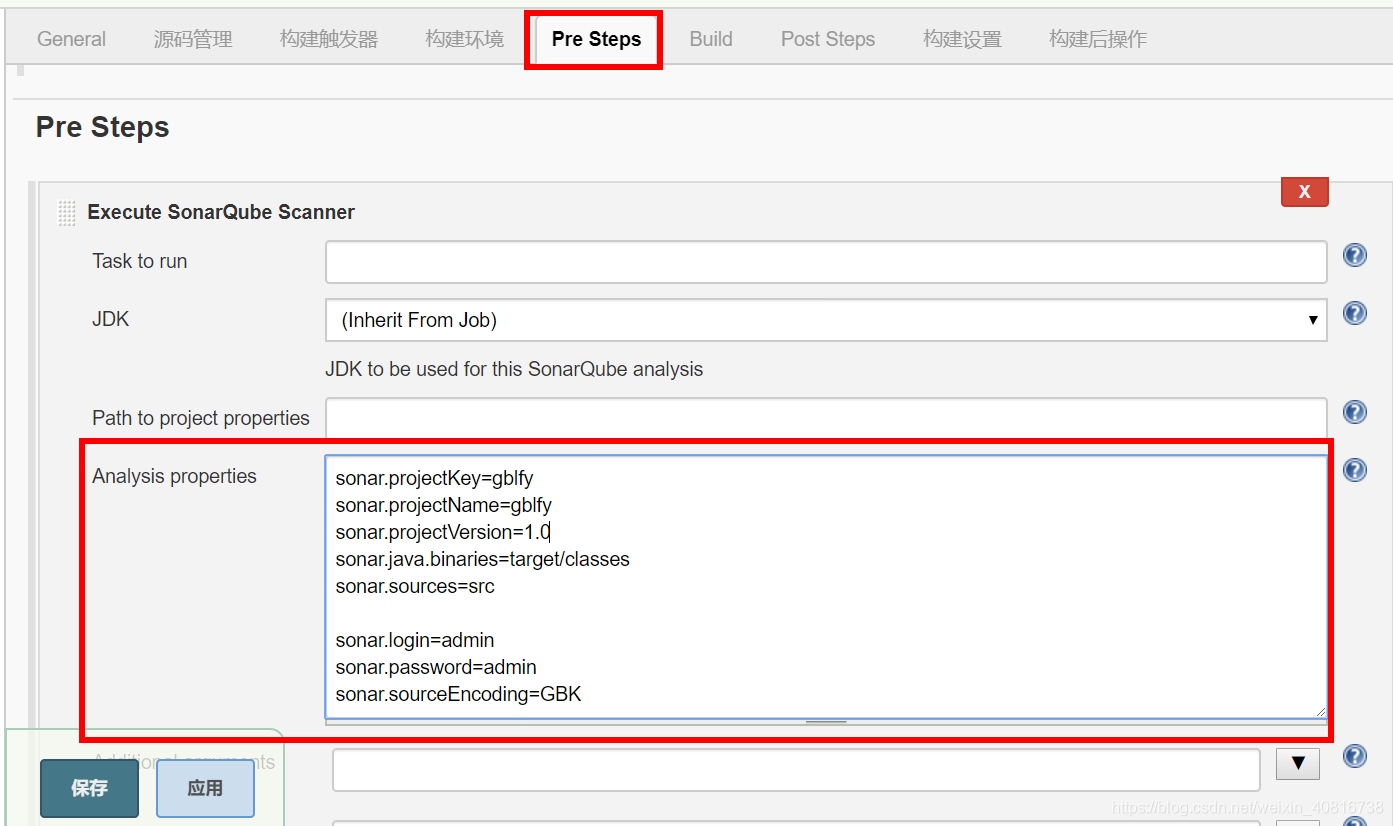Viewport: 1393px width, 826px height.
Task: Switch to the 构建后操作 tab
Action: (x=1098, y=39)
